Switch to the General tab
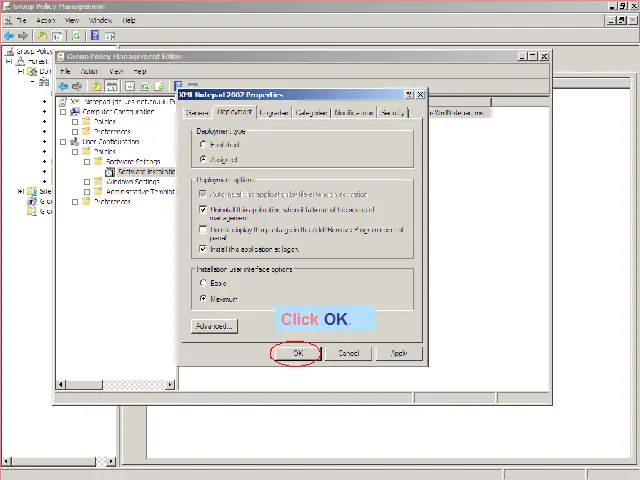Viewport: 640px width, 480px height. point(196,113)
